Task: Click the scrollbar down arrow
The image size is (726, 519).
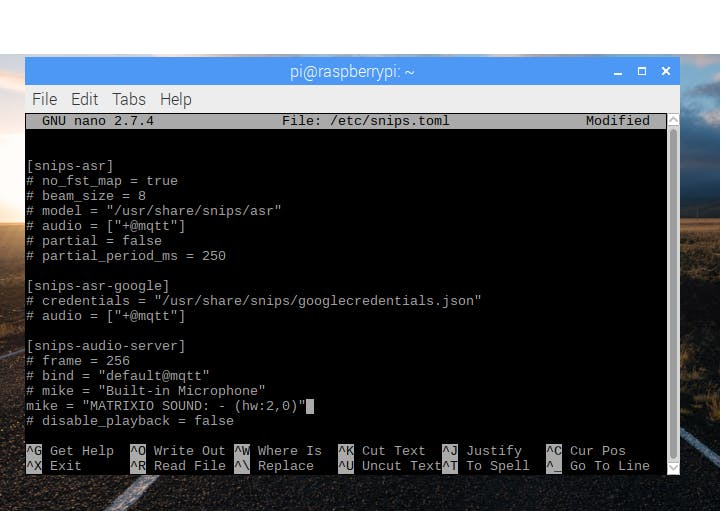Action: [x=673, y=468]
